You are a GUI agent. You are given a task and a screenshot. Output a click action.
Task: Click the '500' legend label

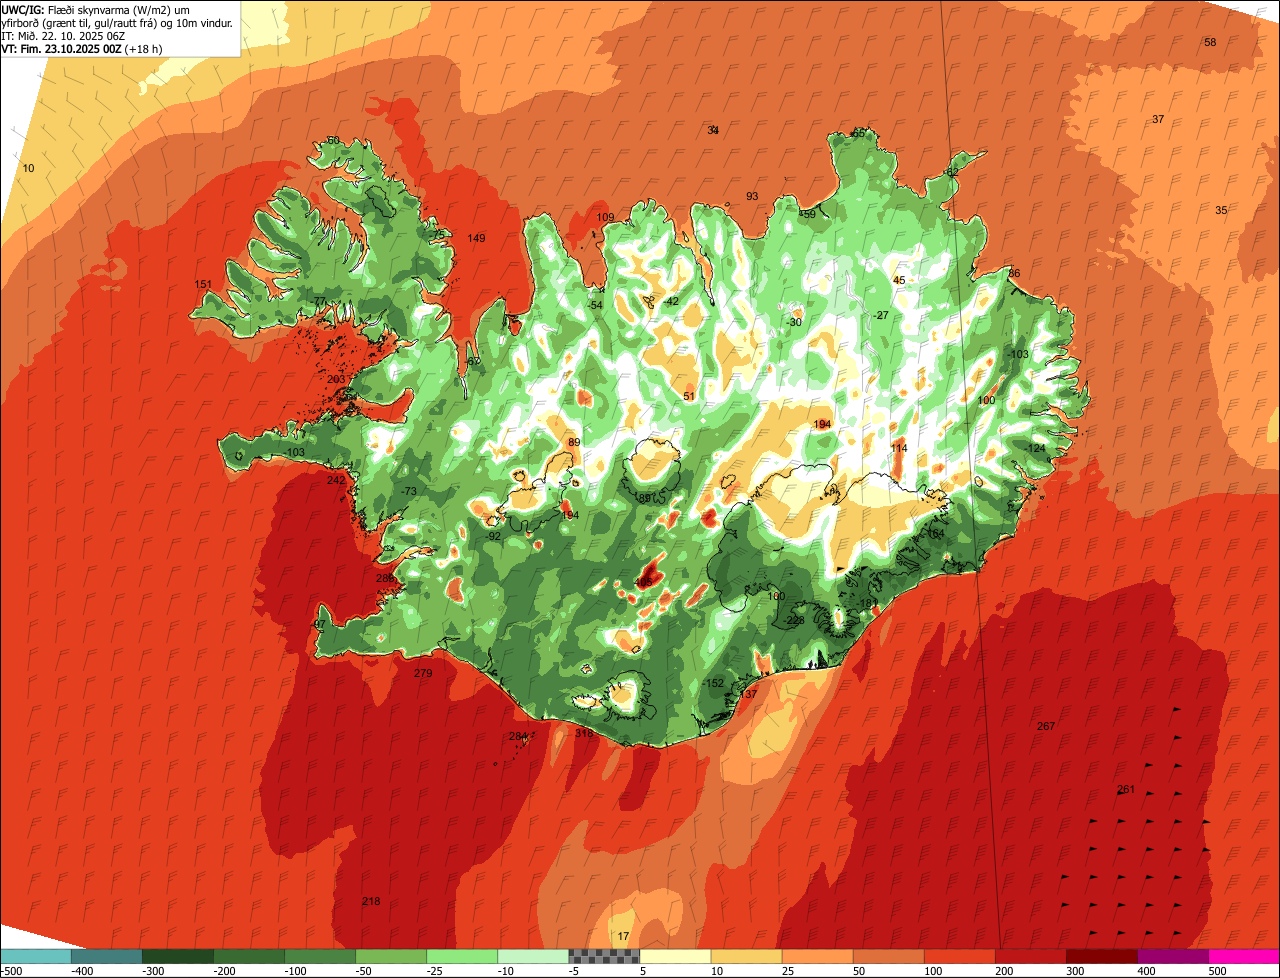1218,971
